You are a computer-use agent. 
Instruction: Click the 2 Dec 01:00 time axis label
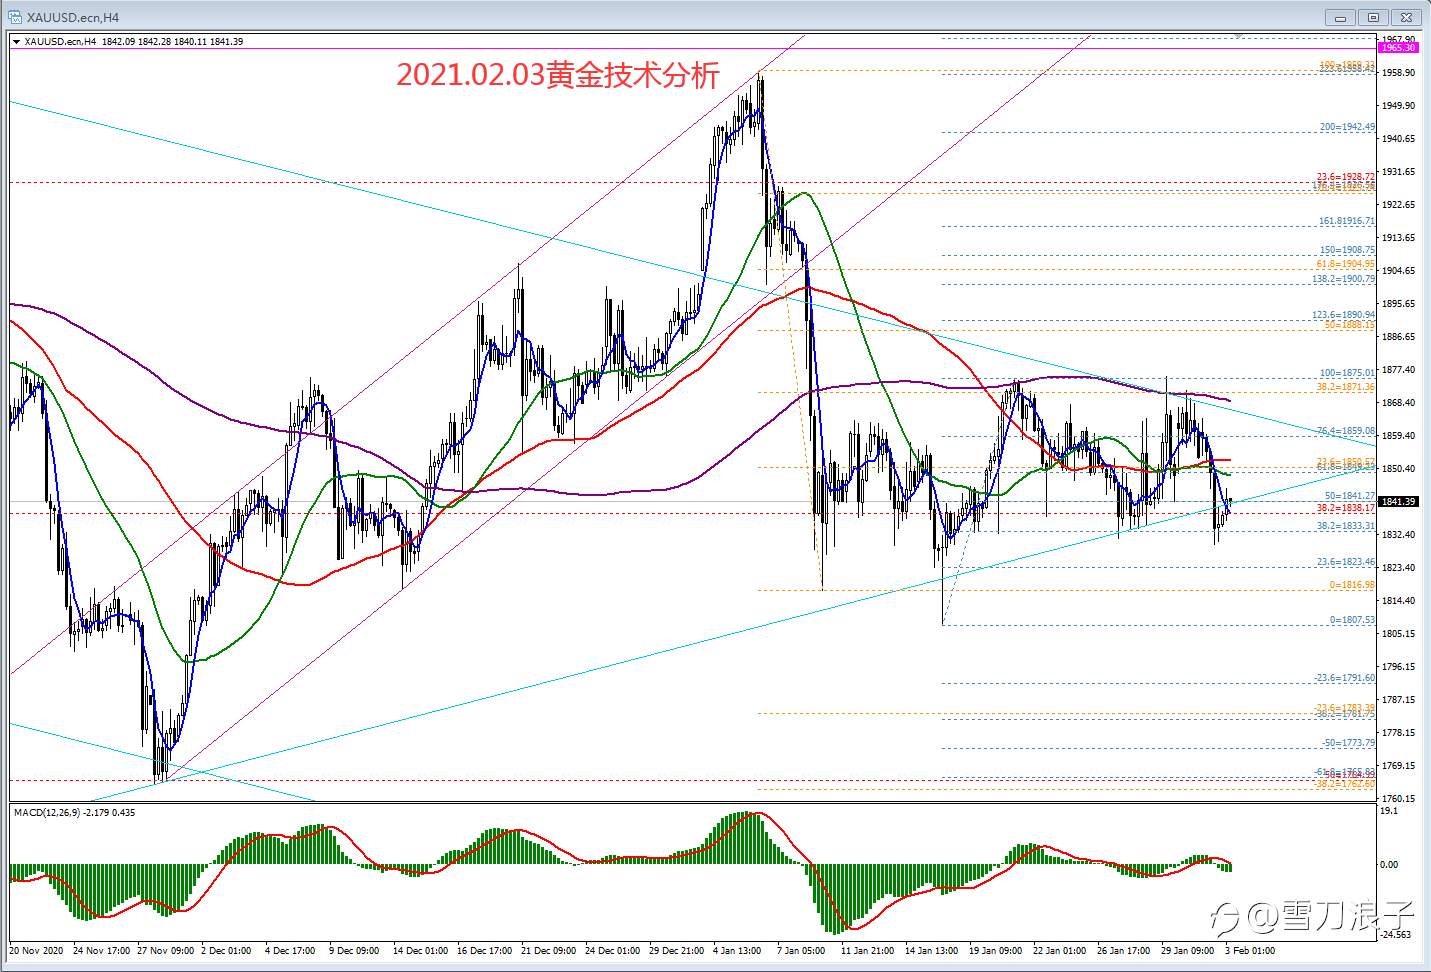(x=226, y=951)
